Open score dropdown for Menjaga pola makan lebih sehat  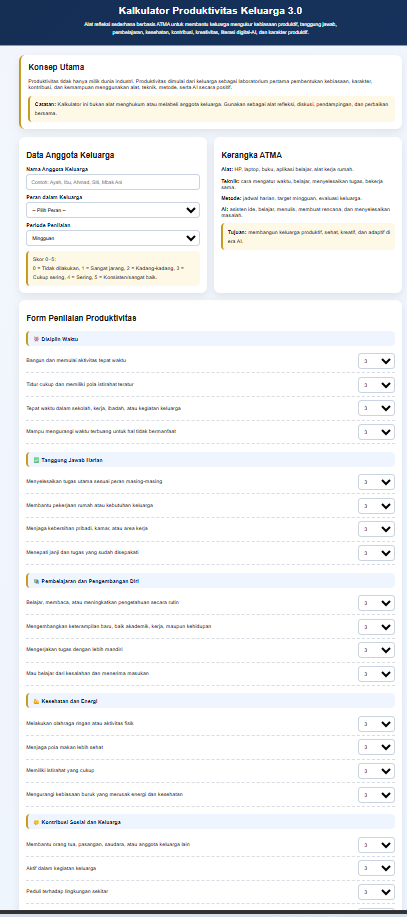[376, 747]
